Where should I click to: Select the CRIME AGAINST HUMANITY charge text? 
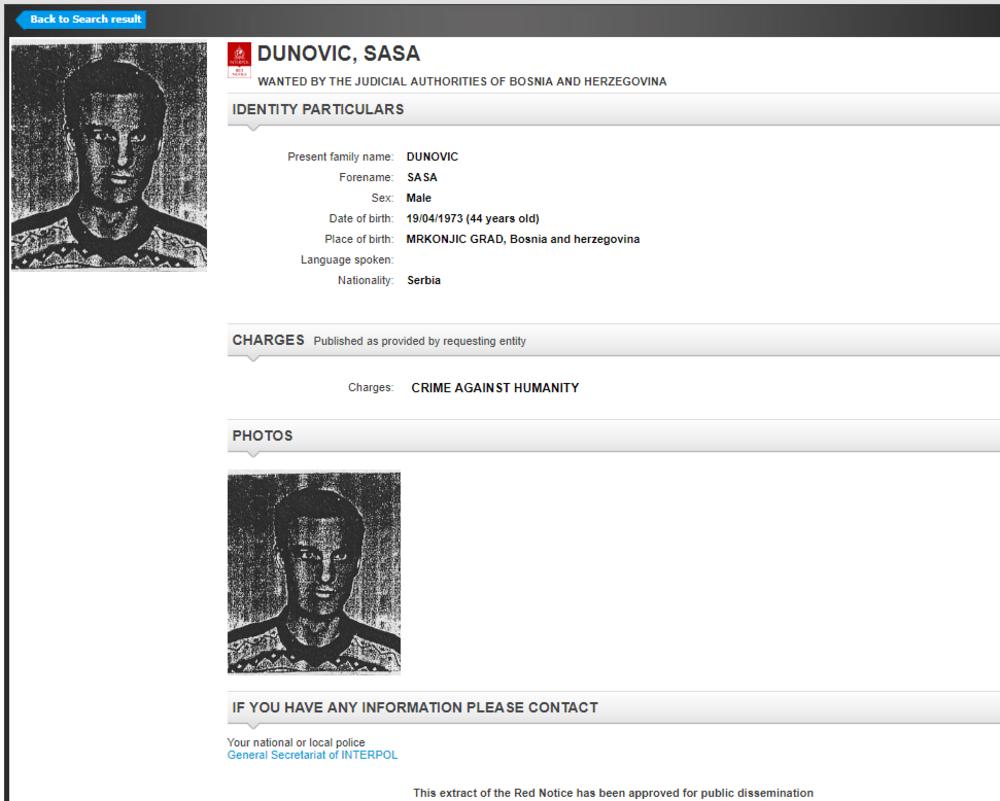pos(495,388)
